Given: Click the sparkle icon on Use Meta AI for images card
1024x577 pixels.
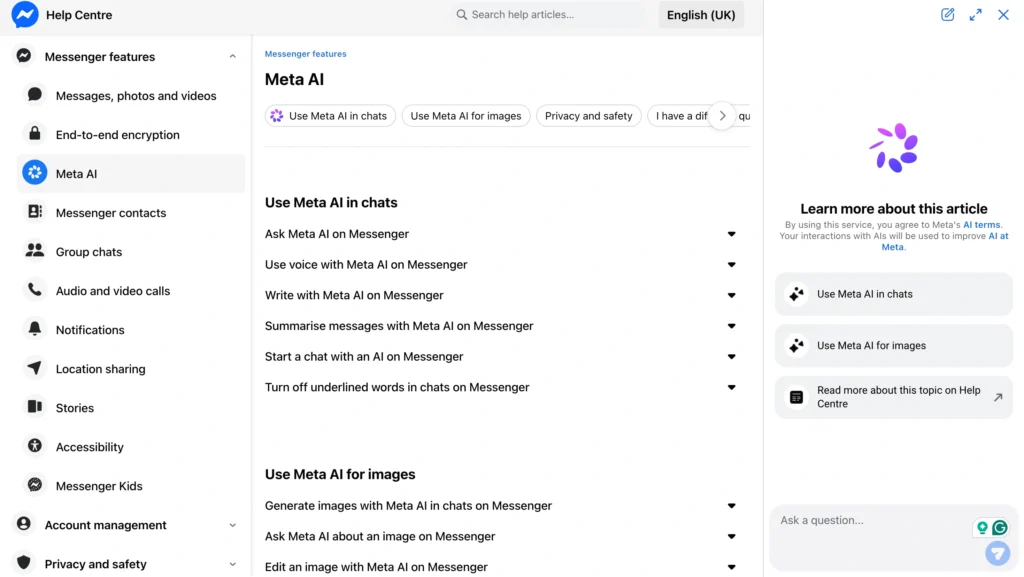Looking at the screenshot, I should pos(796,346).
